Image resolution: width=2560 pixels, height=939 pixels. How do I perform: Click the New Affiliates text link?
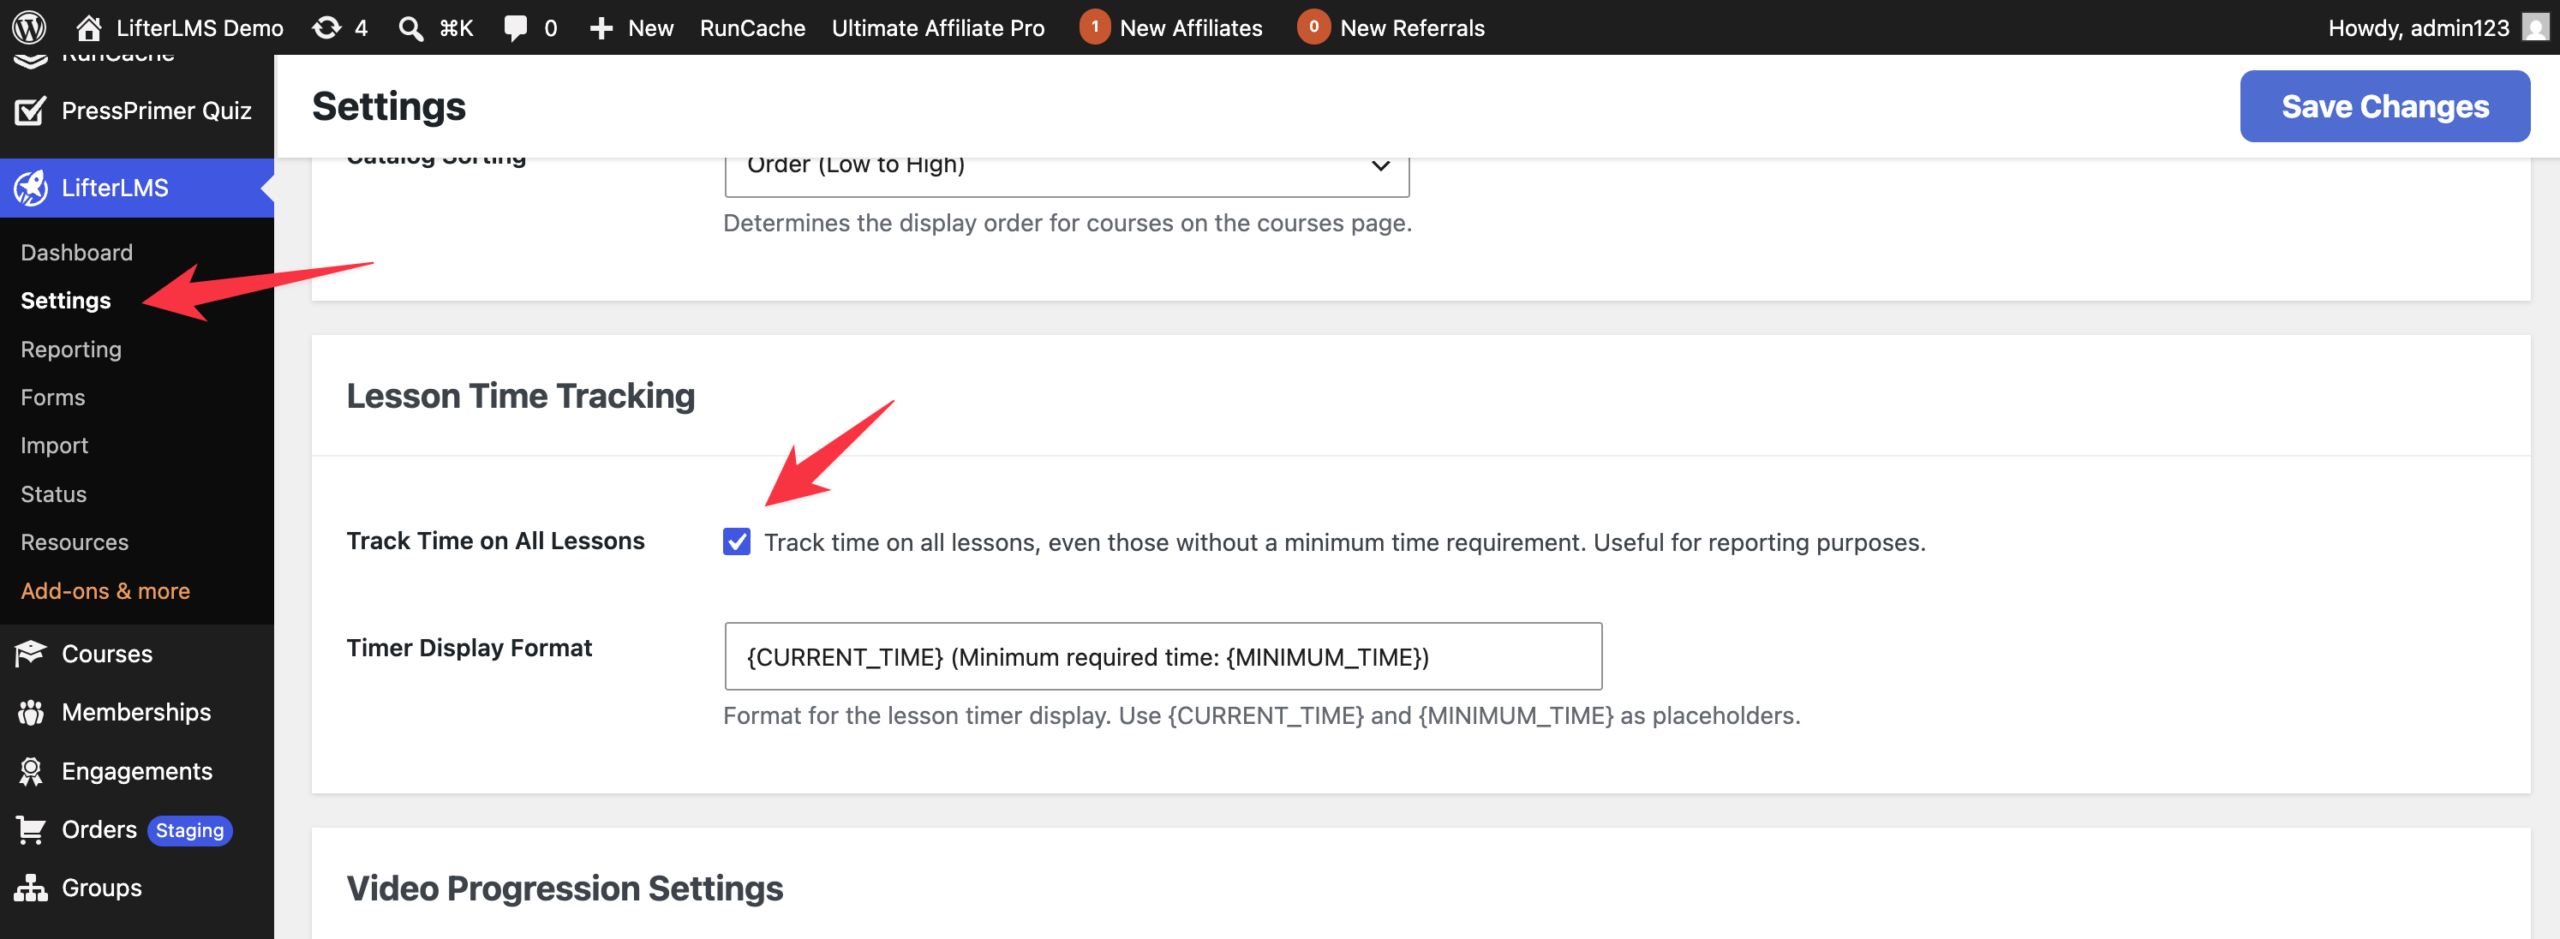tap(1190, 27)
